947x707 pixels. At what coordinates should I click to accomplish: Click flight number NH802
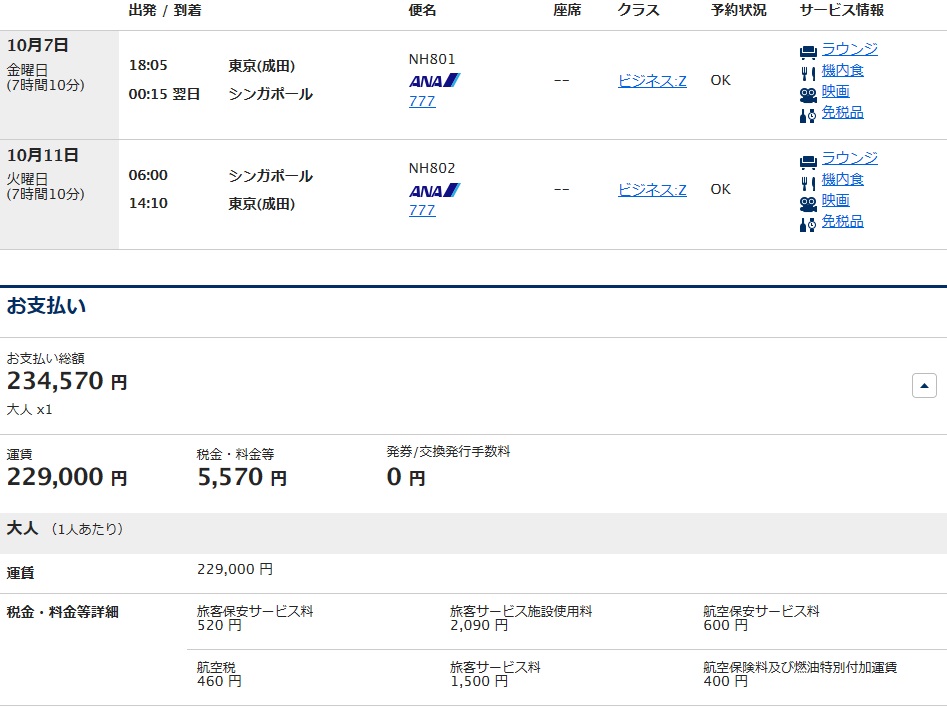coord(432,168)
